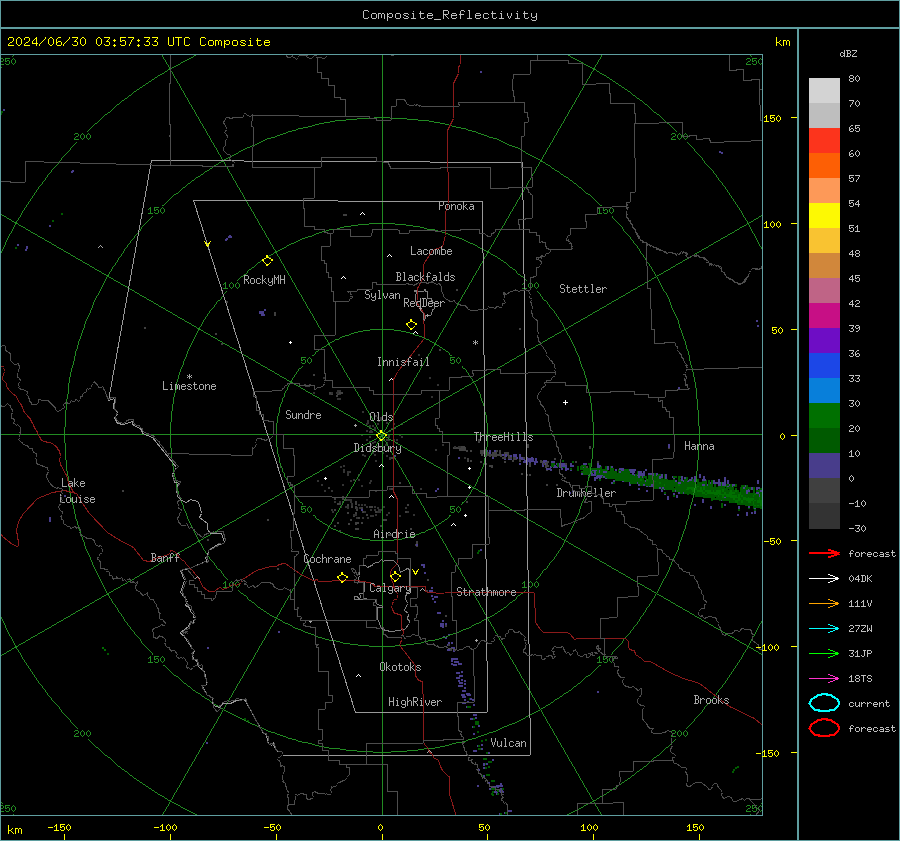The height and width of the screenshot is (841, 900).
Task: Select the magenta 39 dBZ color swatch
Action: coord(824,315)
